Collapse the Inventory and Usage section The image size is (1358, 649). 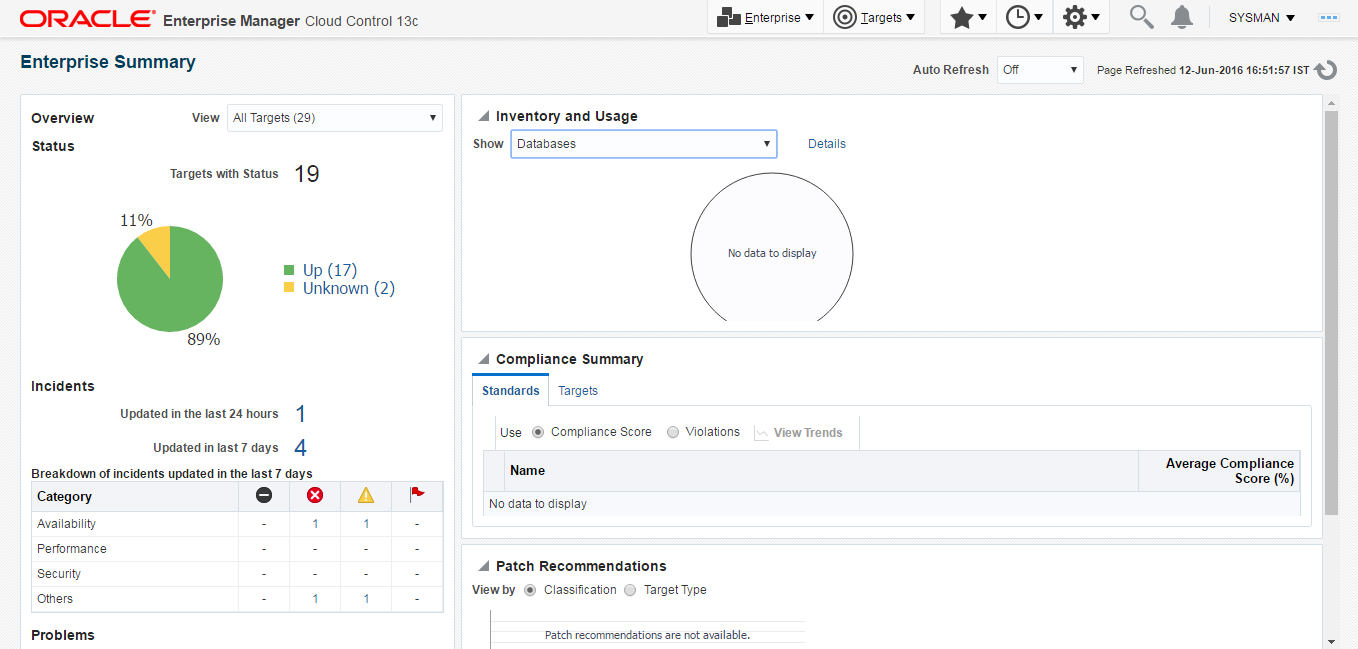483,116
